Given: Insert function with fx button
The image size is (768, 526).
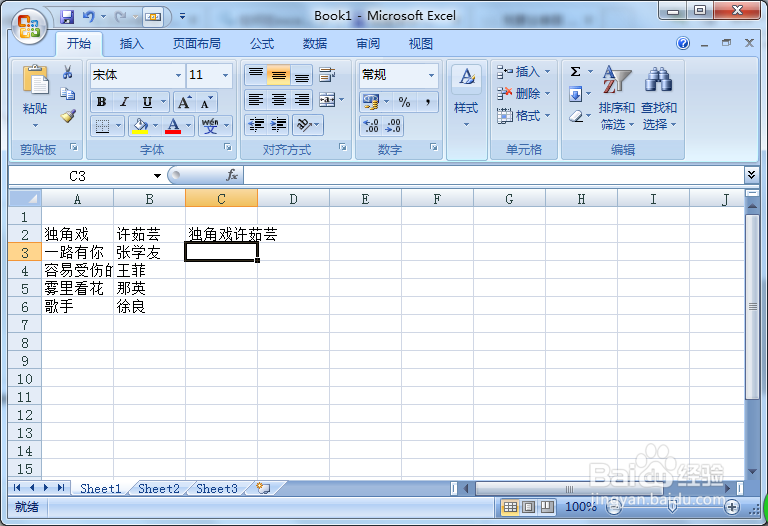Looking at the screenshot, I should click(232, 175).
